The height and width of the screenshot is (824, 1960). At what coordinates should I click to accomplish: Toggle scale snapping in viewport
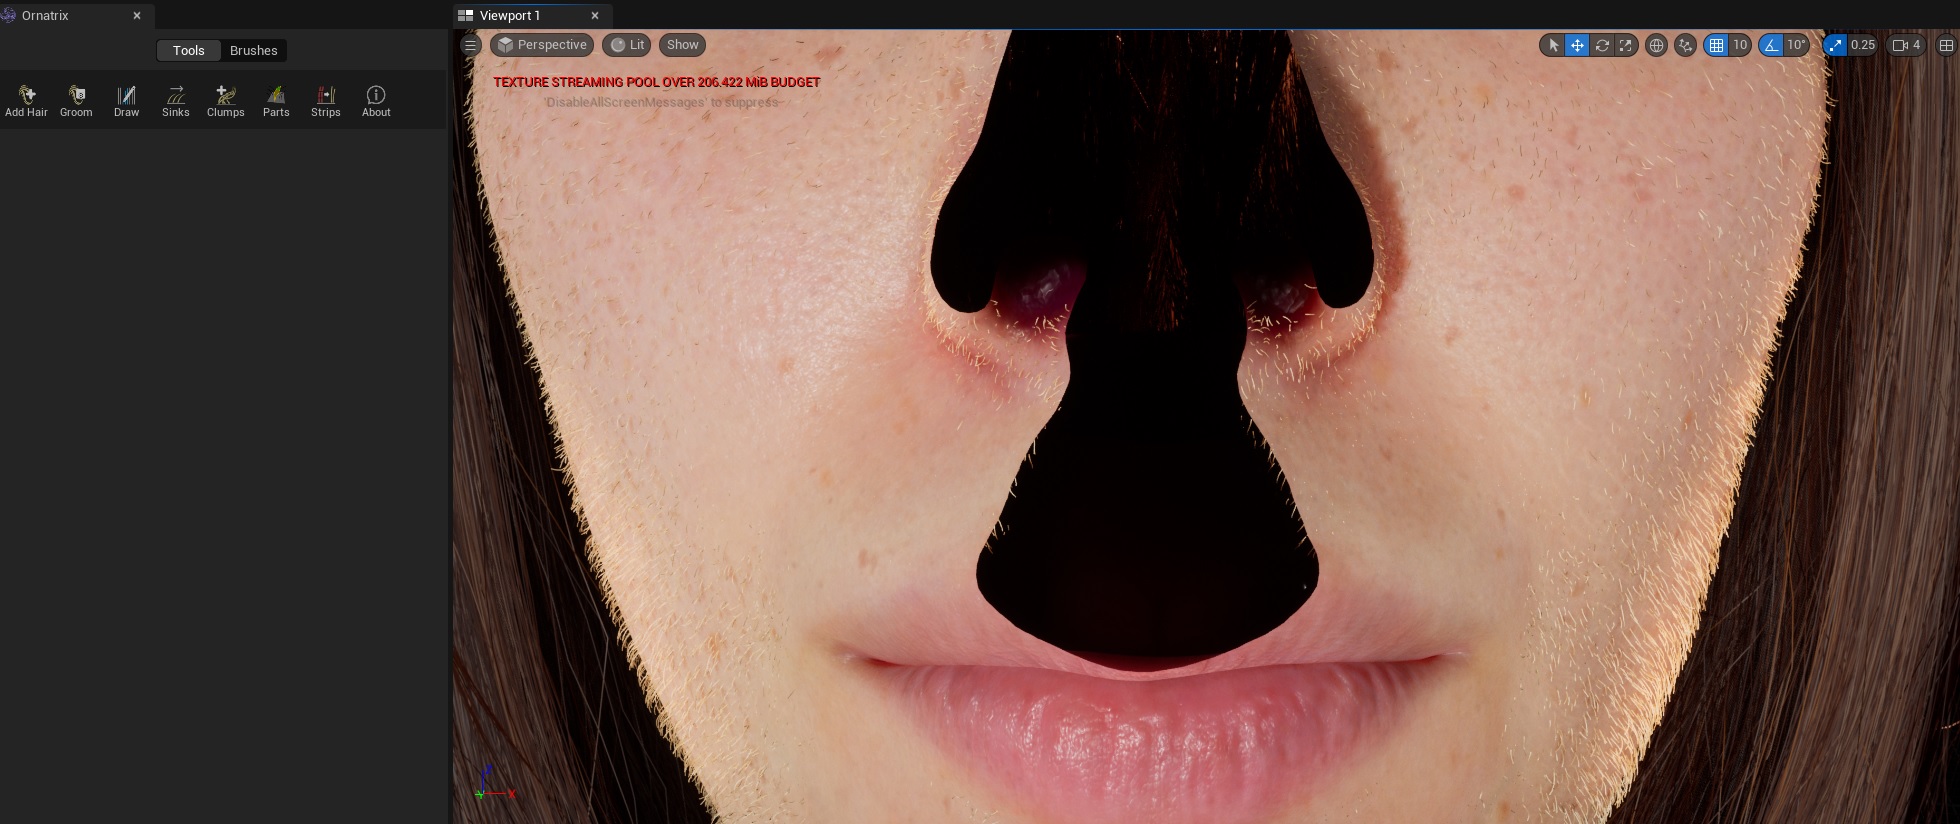(x=1836, y=45)
